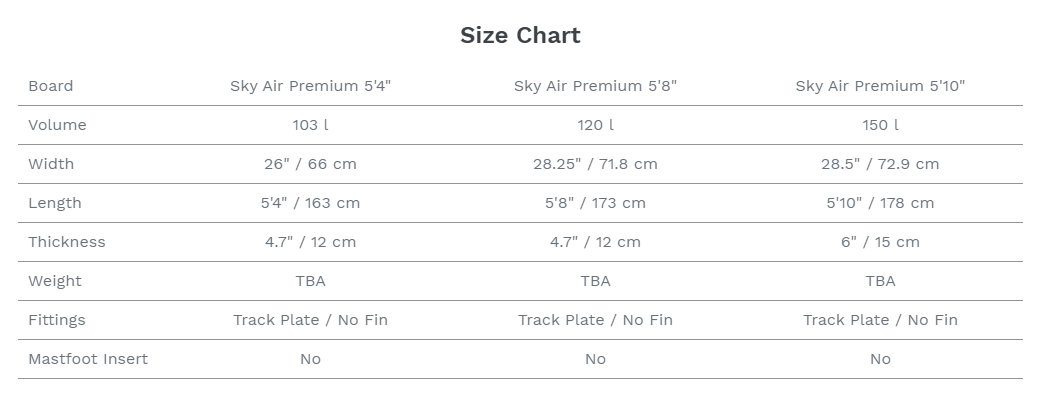Click the 150 l volume value

coord(880,125)
